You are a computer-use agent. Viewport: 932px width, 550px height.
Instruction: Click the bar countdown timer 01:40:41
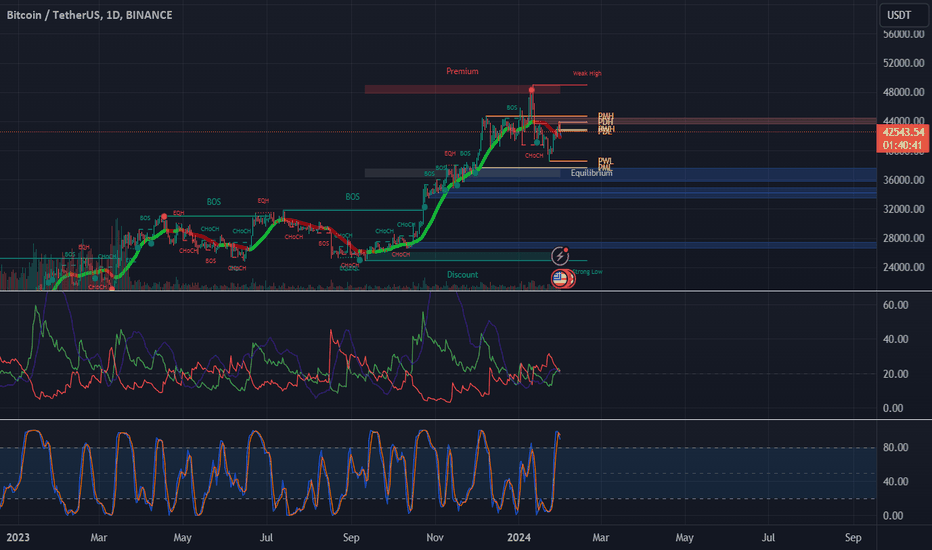903,146
